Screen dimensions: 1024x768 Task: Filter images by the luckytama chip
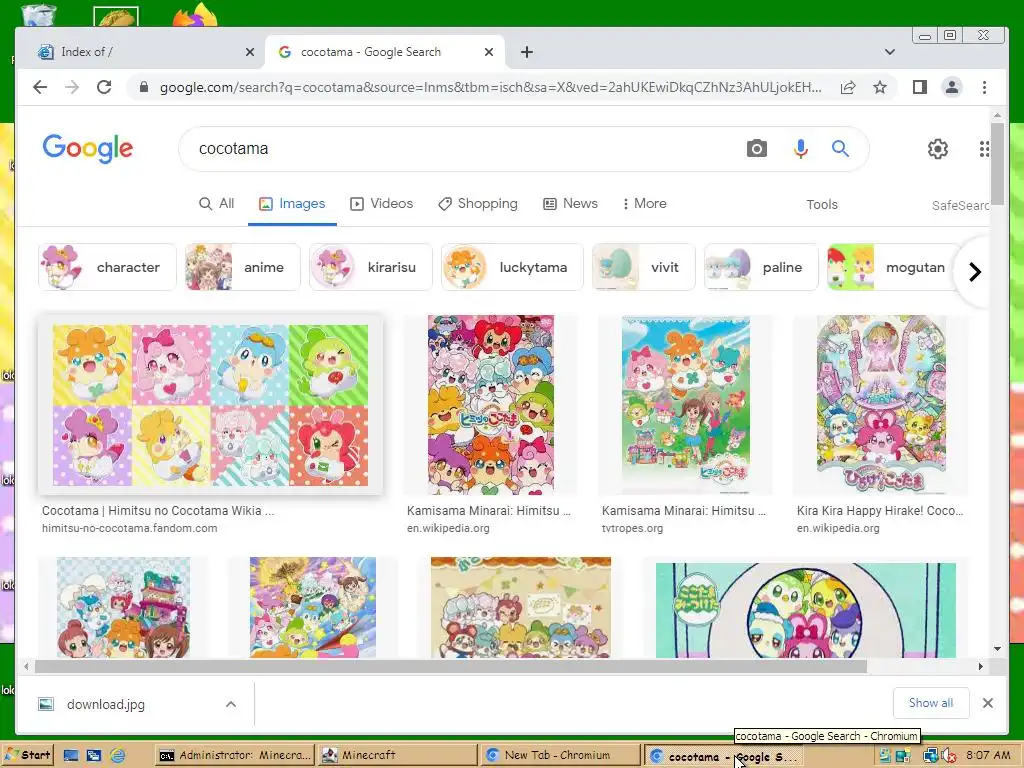[x=512, y=267]
